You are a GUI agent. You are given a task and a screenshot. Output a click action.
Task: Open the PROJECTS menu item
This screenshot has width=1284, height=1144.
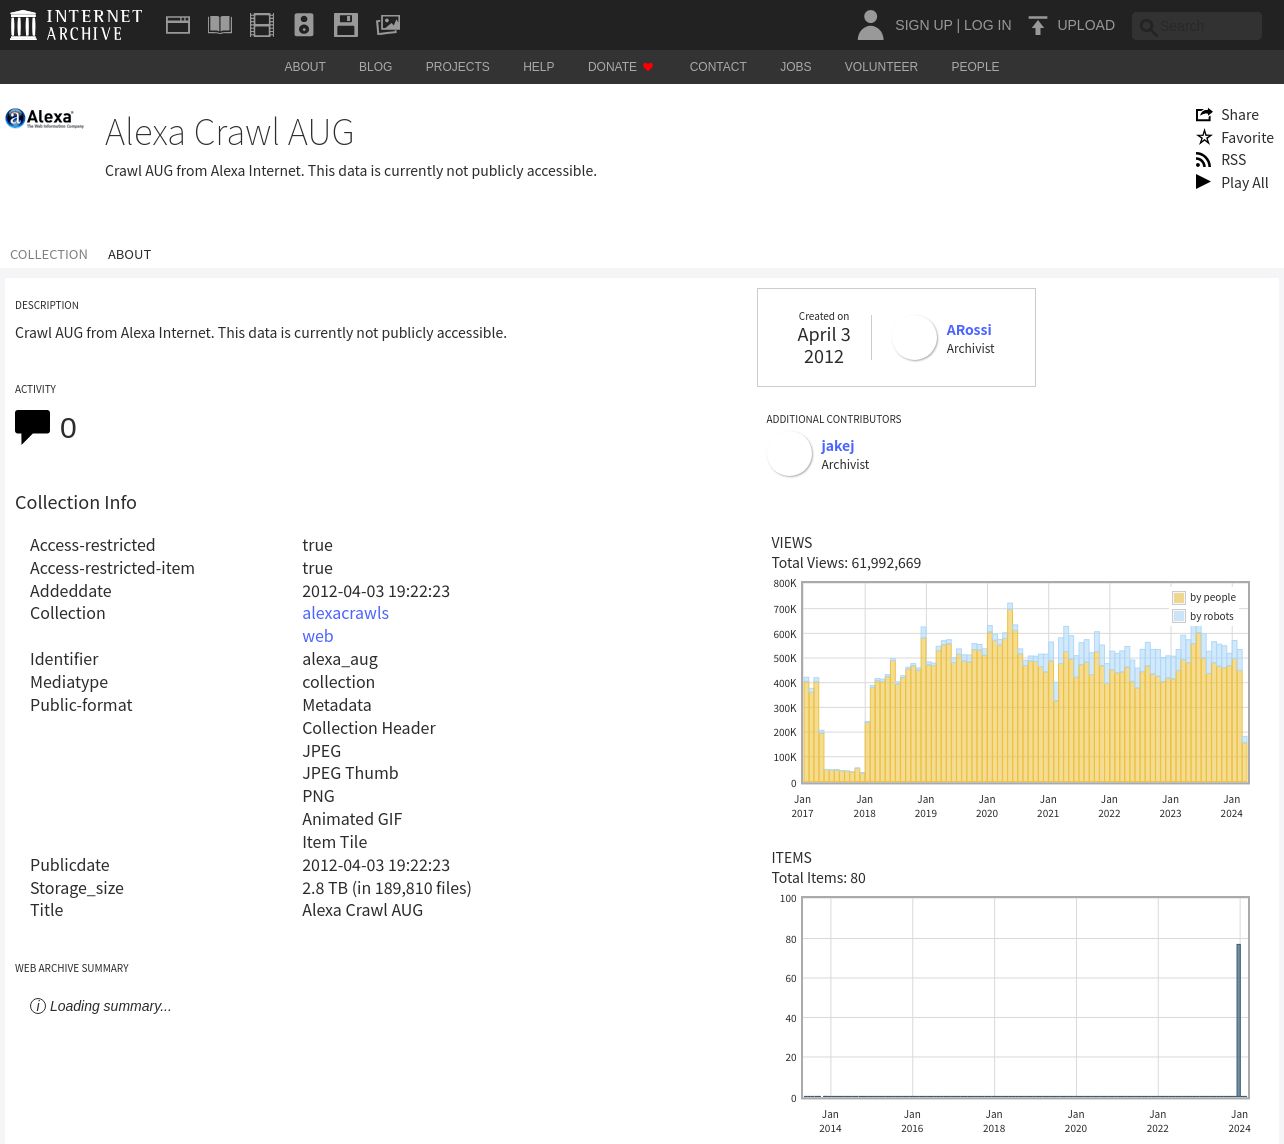[x=457, y=67]
